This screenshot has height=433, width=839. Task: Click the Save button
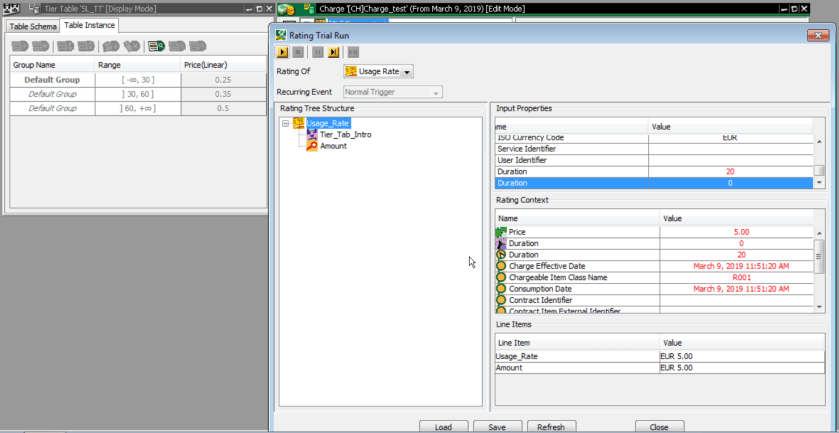pyautogui.click(x=496, y=427)
